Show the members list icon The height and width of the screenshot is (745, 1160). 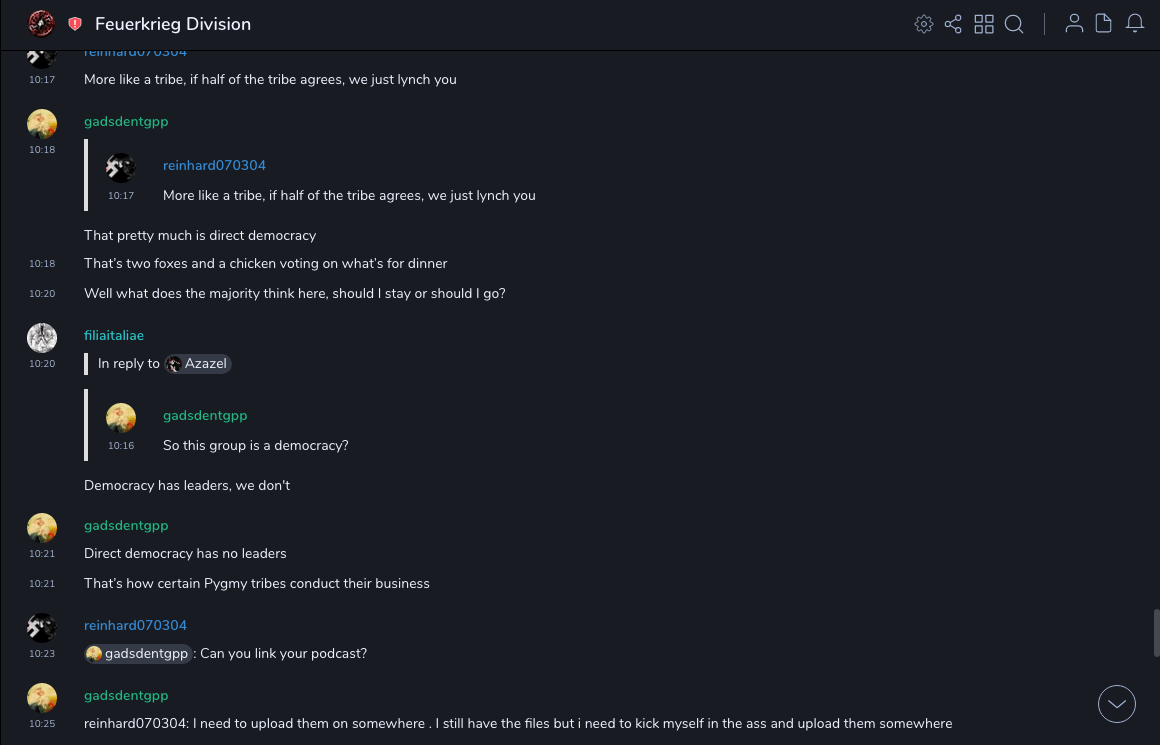coord(1074,24)
